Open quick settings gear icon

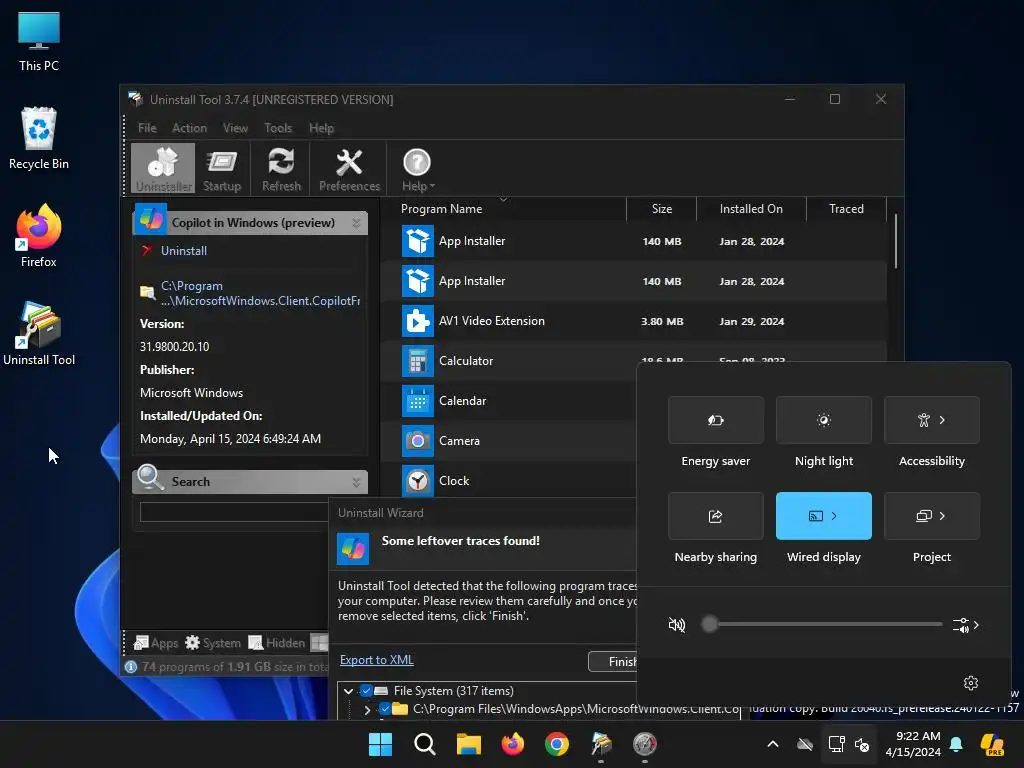[x=970, y=683]
